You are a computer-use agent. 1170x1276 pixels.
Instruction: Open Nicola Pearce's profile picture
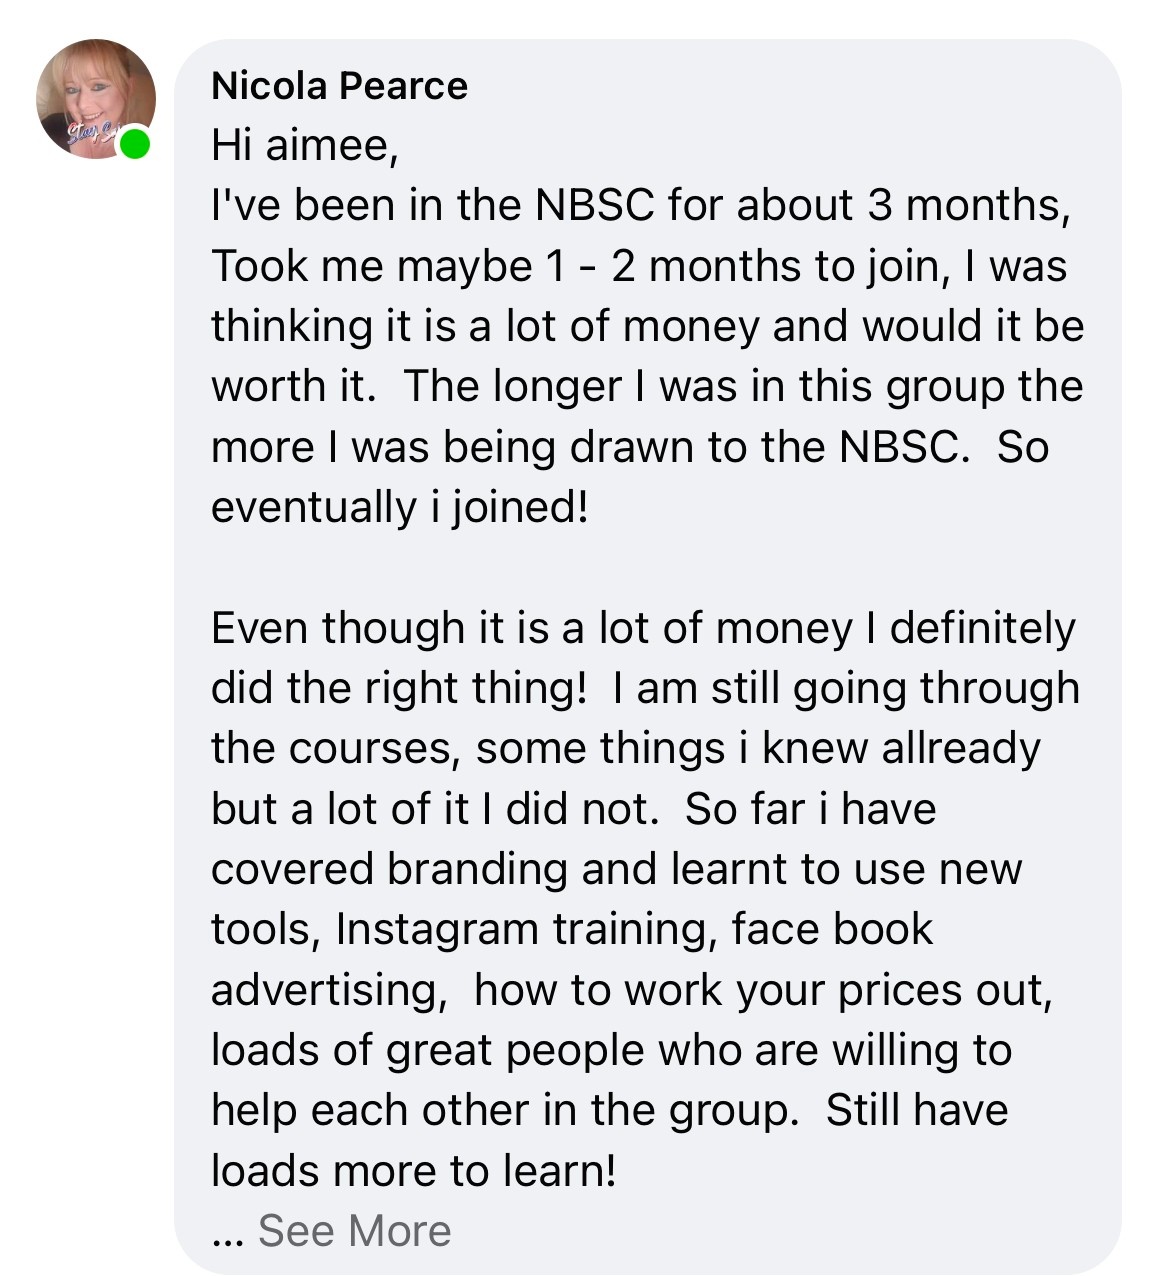click(x=96, y=99)
